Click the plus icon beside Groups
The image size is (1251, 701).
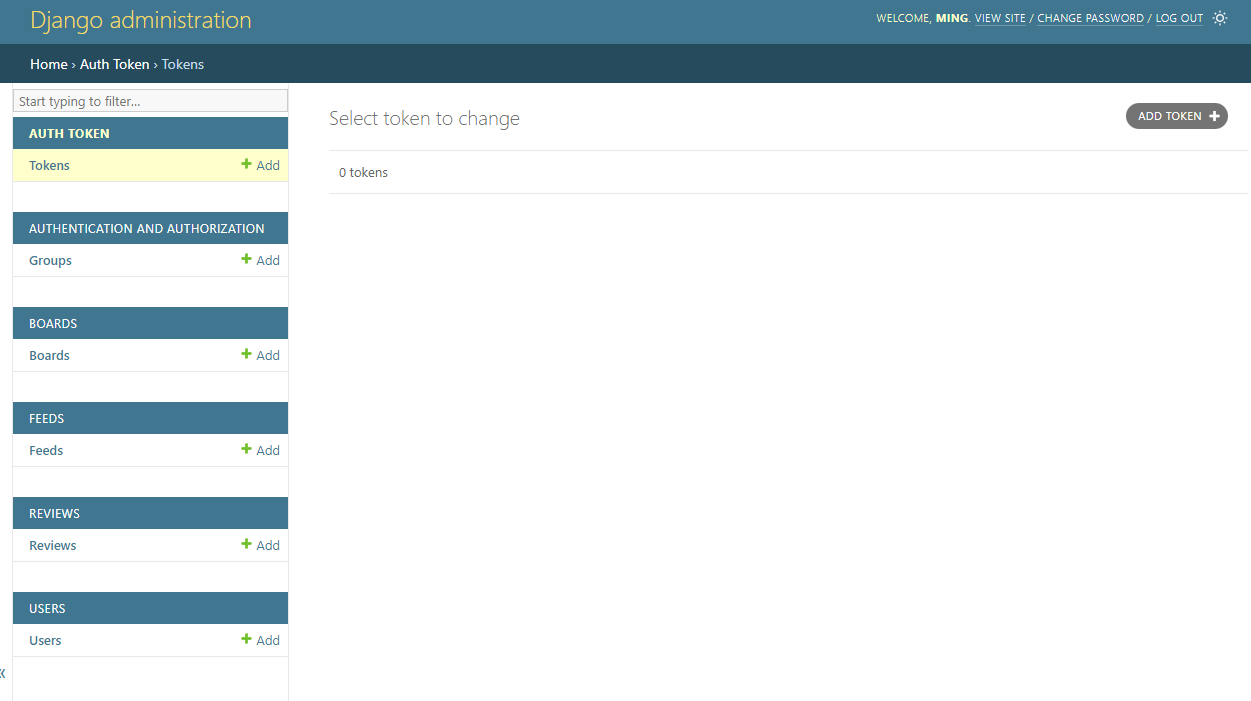click(246, 259)
